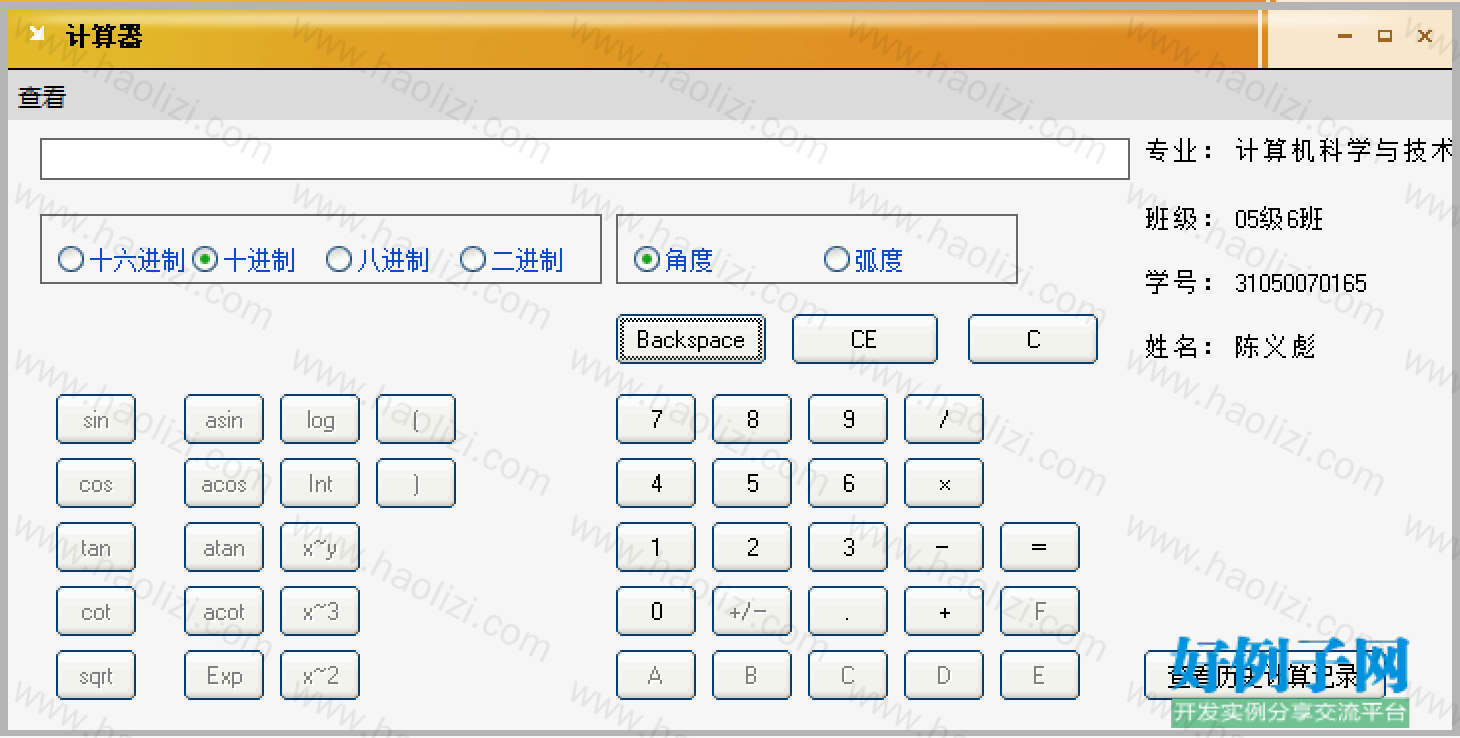
Task: Click digit 0 button
Action: (656, 611)
